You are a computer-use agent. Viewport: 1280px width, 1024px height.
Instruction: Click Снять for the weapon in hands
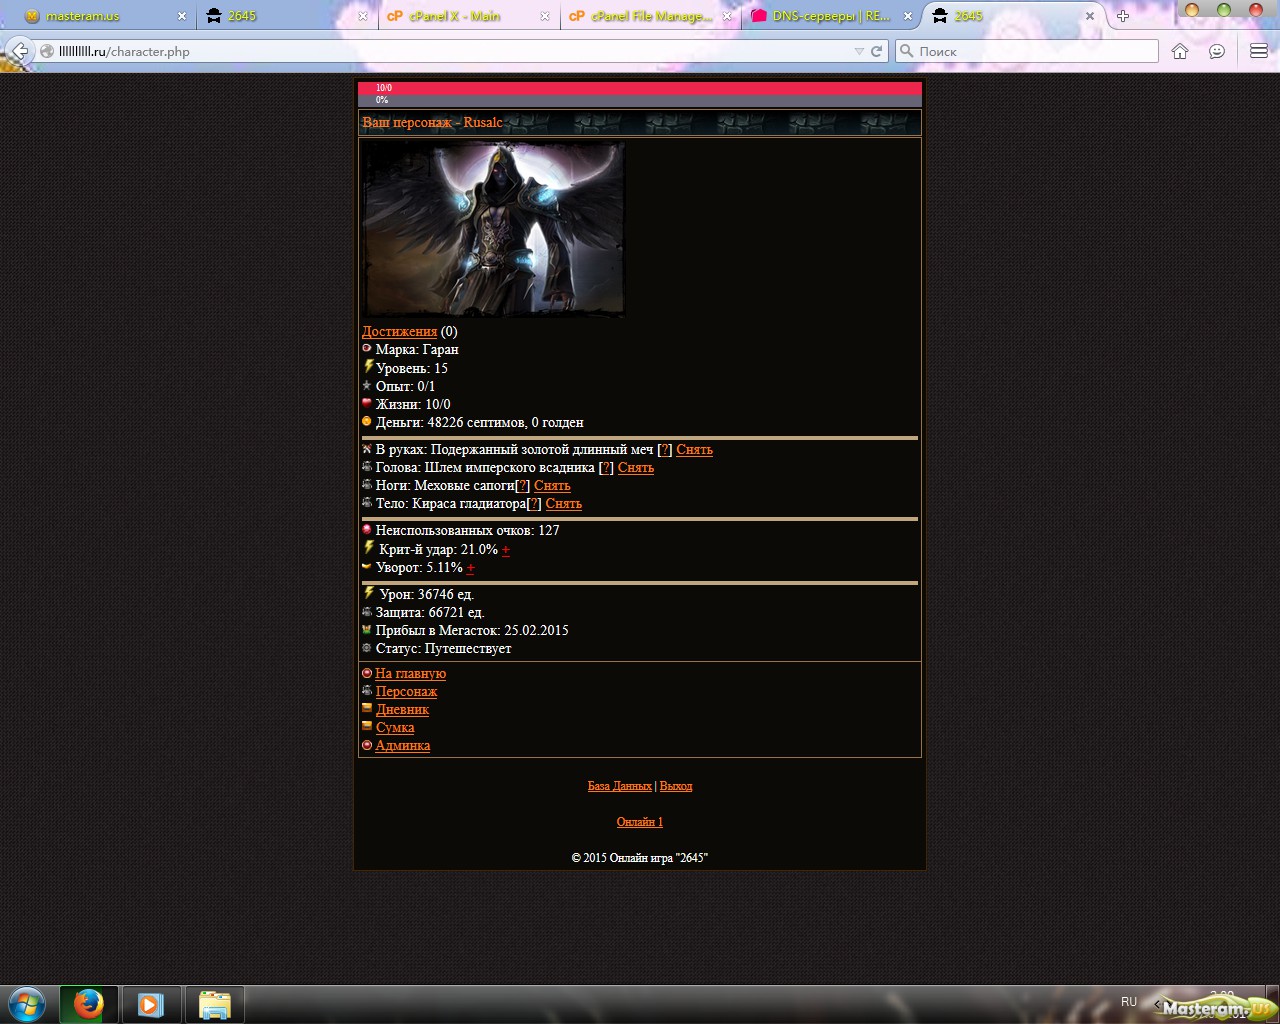coord(694,450)
